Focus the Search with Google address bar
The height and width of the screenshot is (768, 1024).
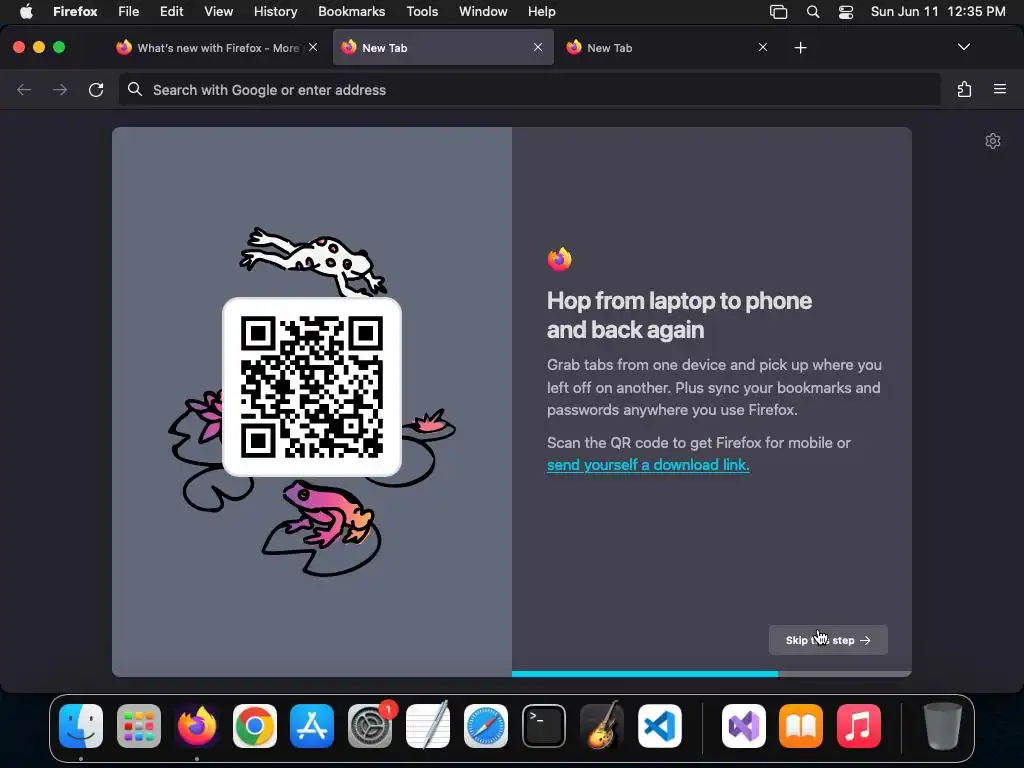tap(529, 89)
